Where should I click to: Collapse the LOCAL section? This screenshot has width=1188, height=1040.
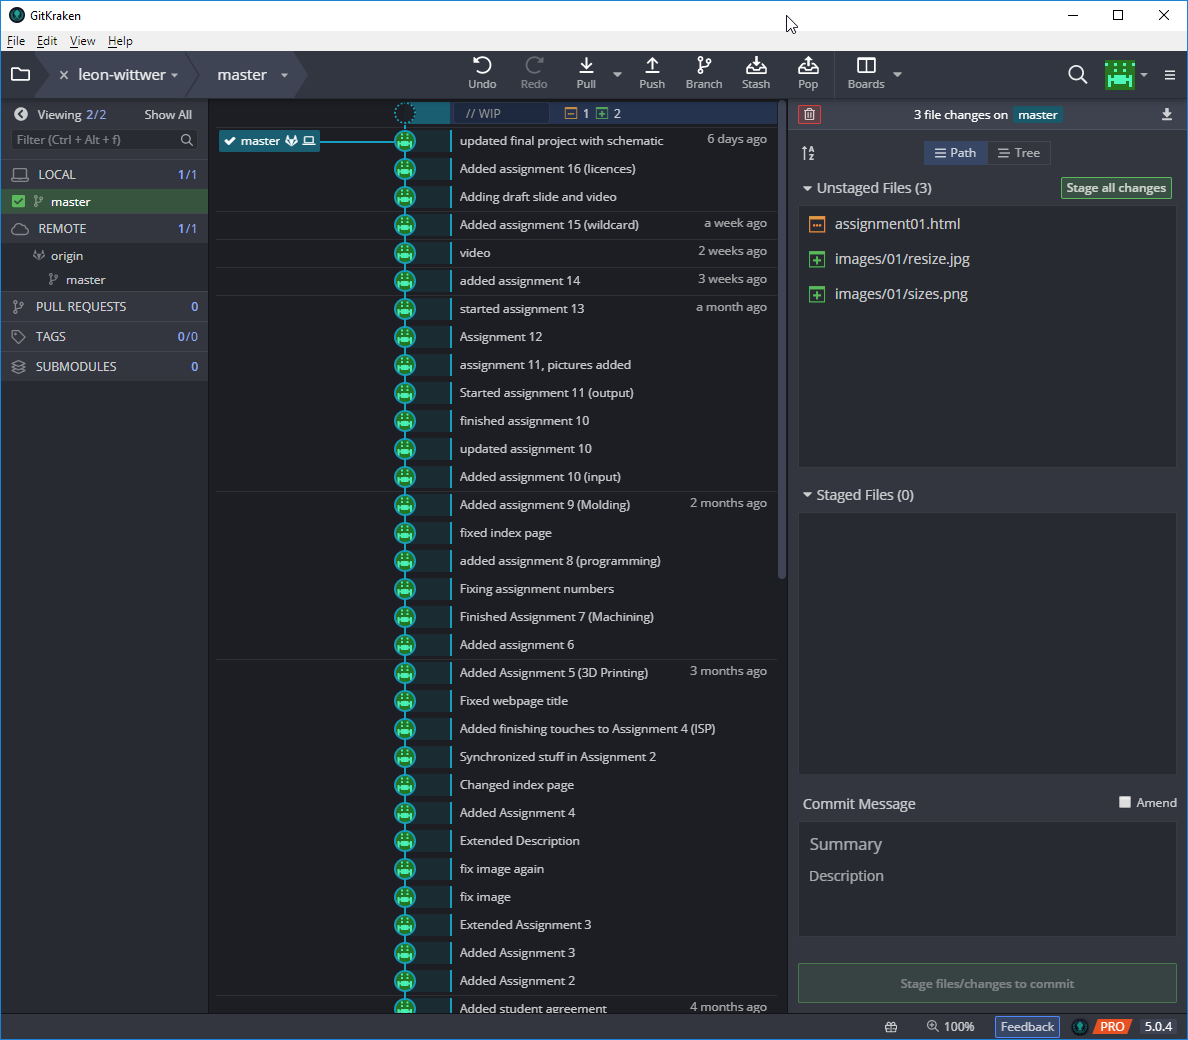(105, 174)
